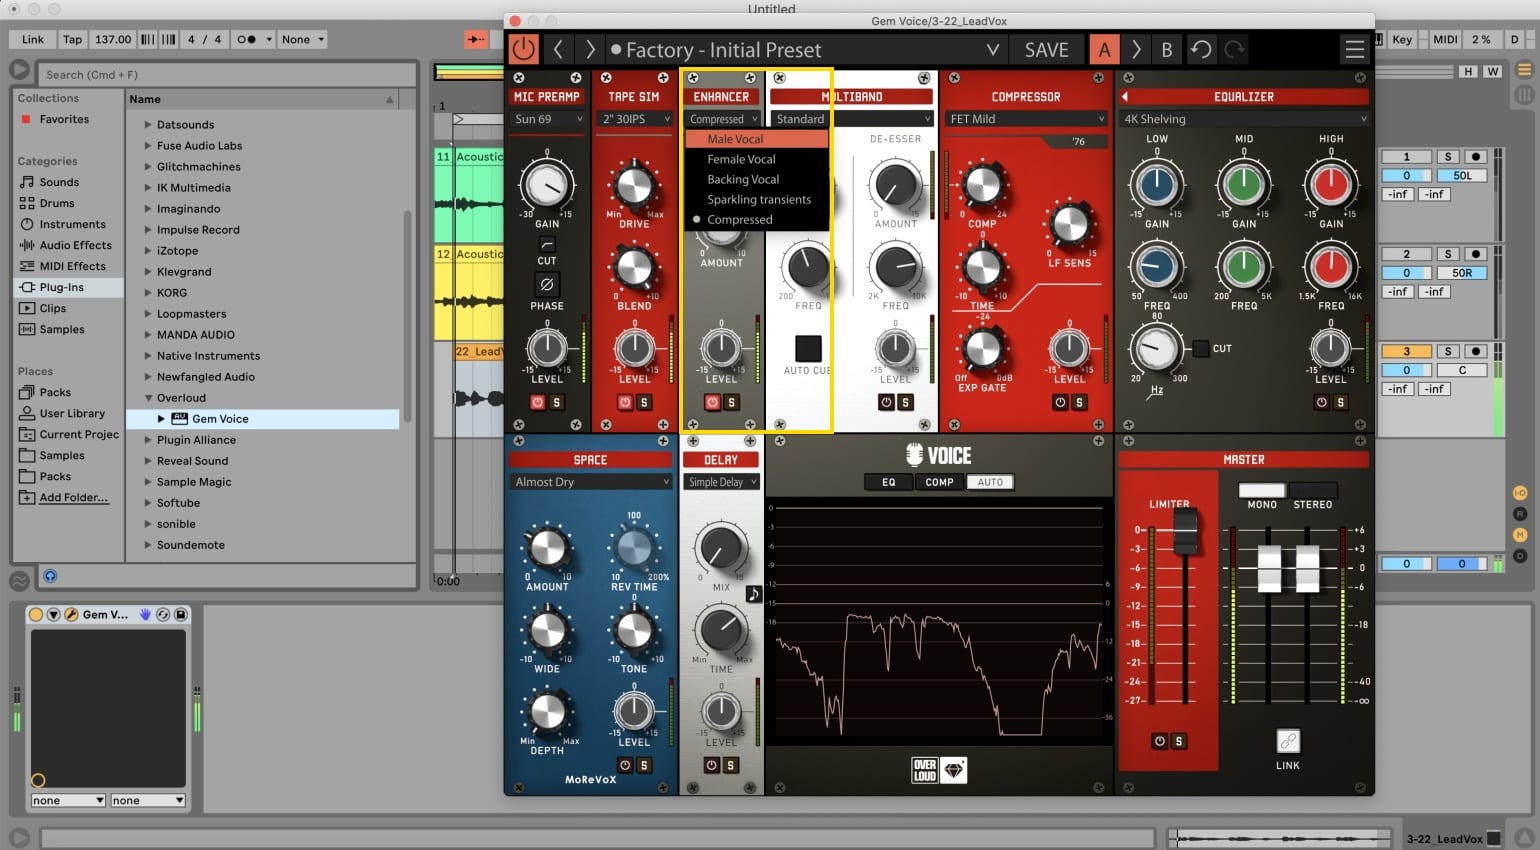This screenshot has width=1540, height=850.
Task: Copy A to B with arrow icon
Action: (x=1136, y=49)
